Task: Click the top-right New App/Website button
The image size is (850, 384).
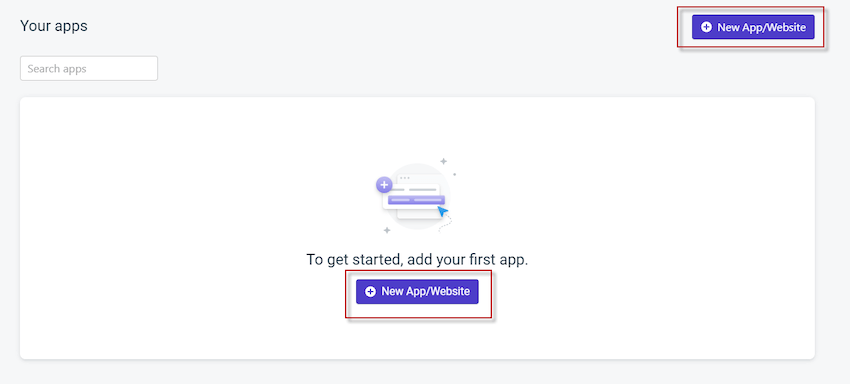Action: [x=753, y=27]
